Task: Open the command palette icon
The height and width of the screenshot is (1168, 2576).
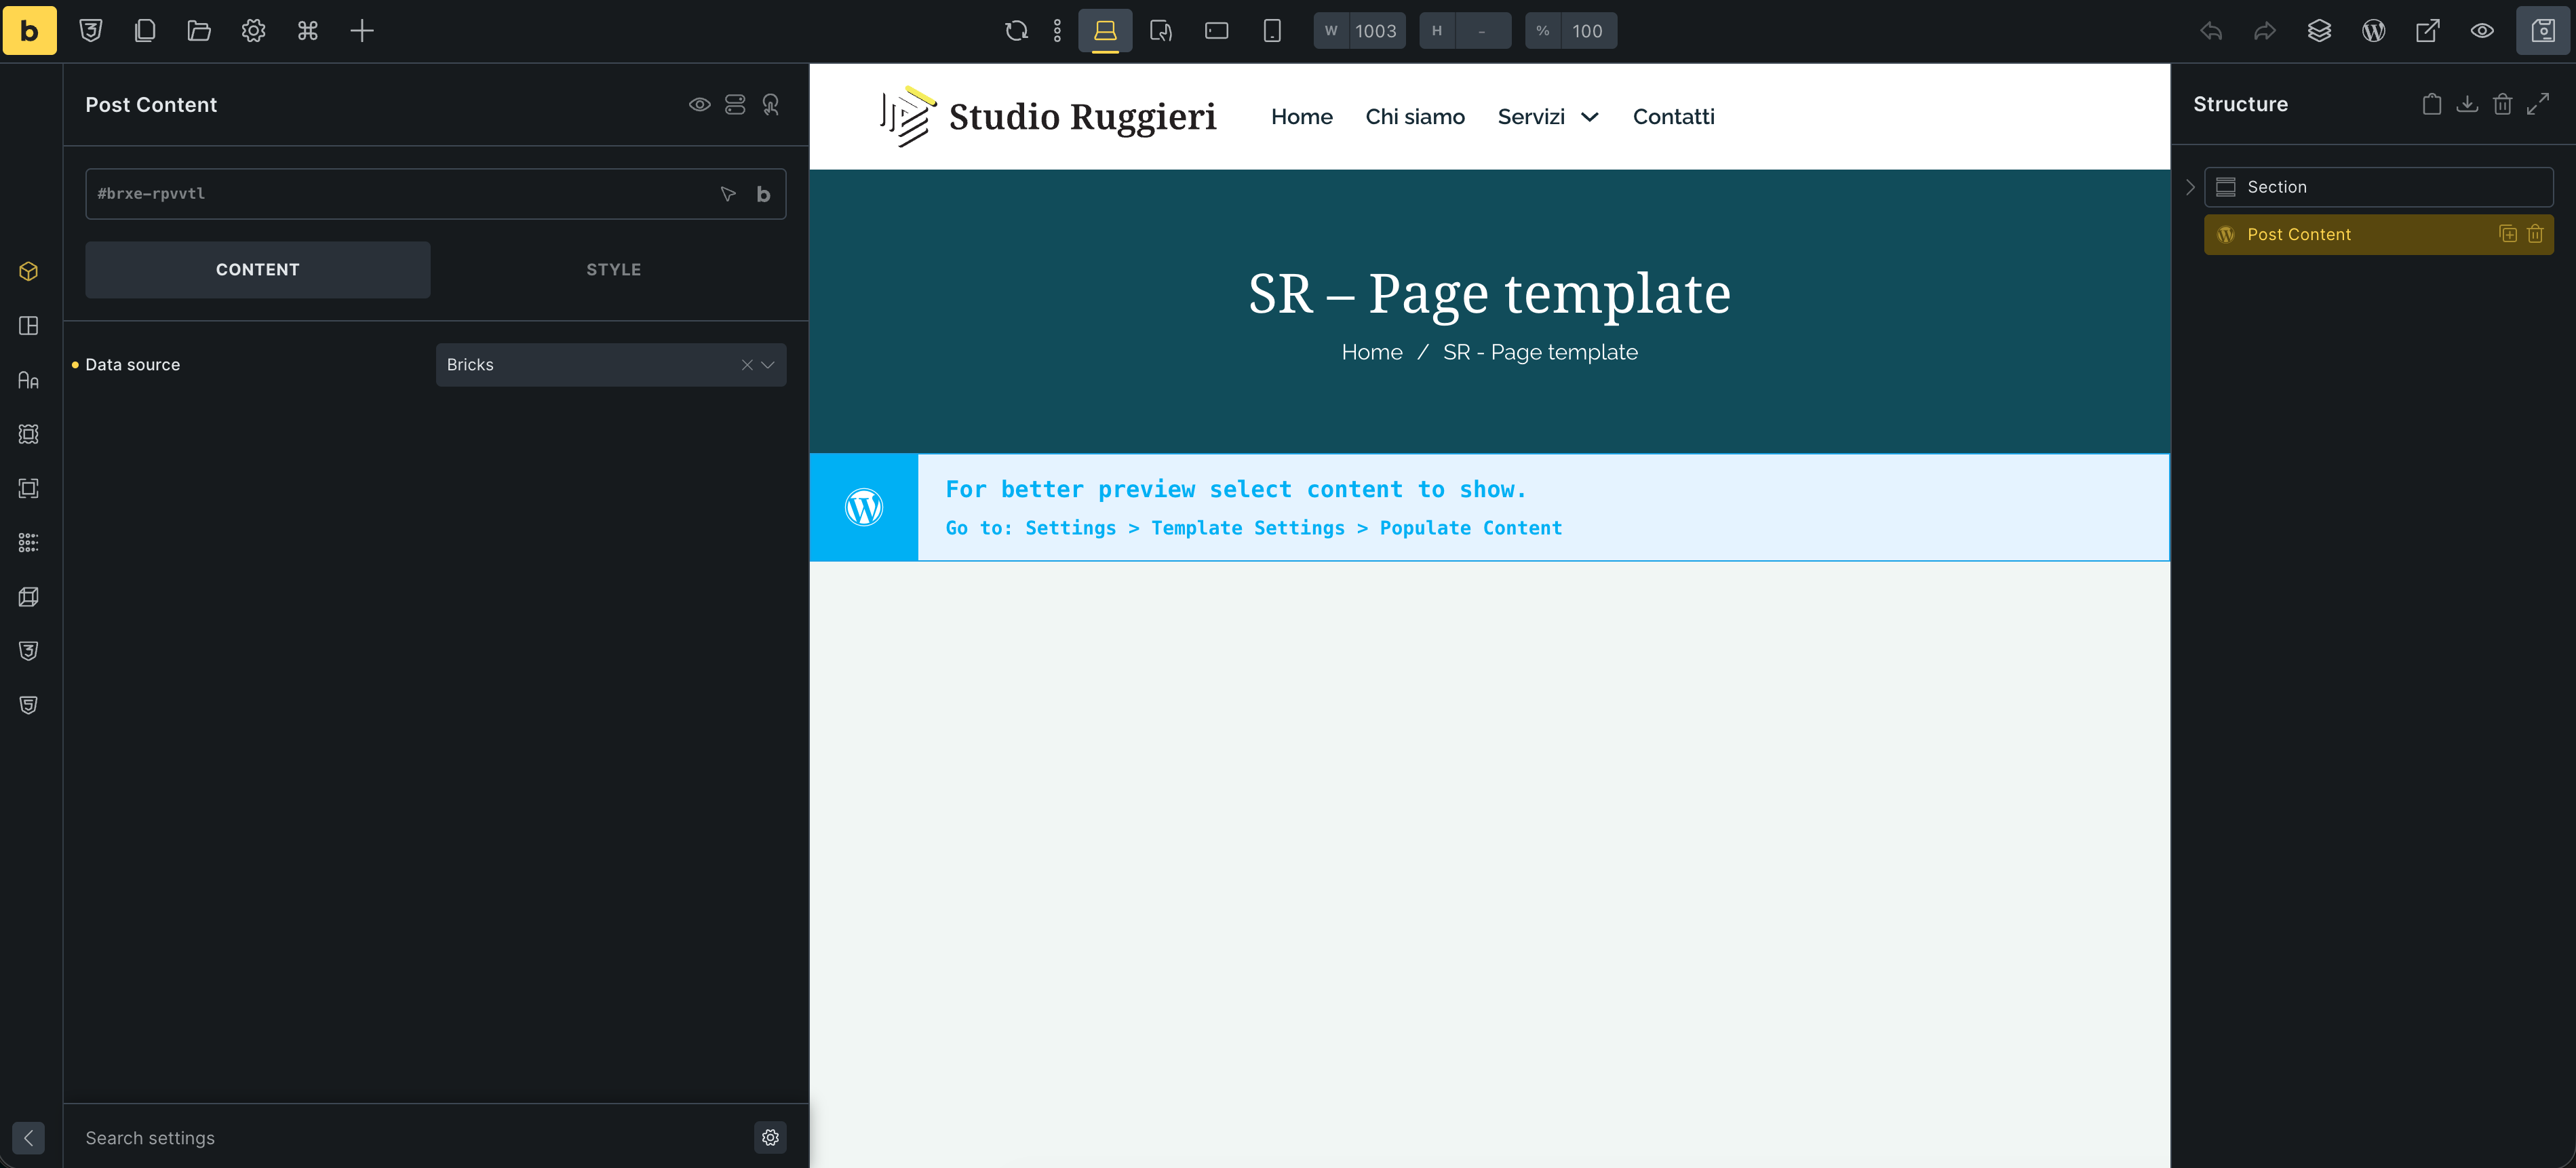Action: (308, 31)
